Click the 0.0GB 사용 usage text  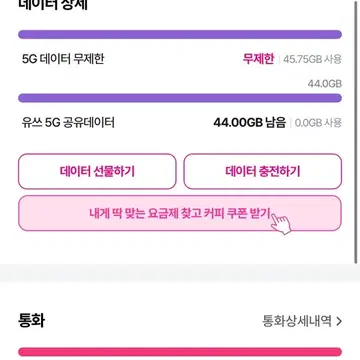pyautogui.click(x=318, y=123)
